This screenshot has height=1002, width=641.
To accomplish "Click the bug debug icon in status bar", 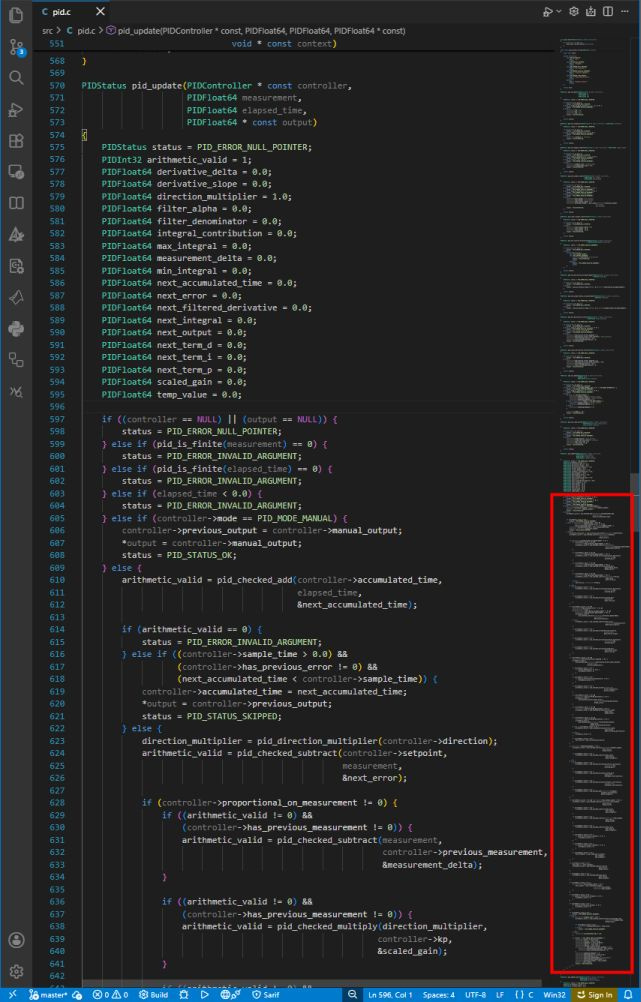I will point(184,994).
